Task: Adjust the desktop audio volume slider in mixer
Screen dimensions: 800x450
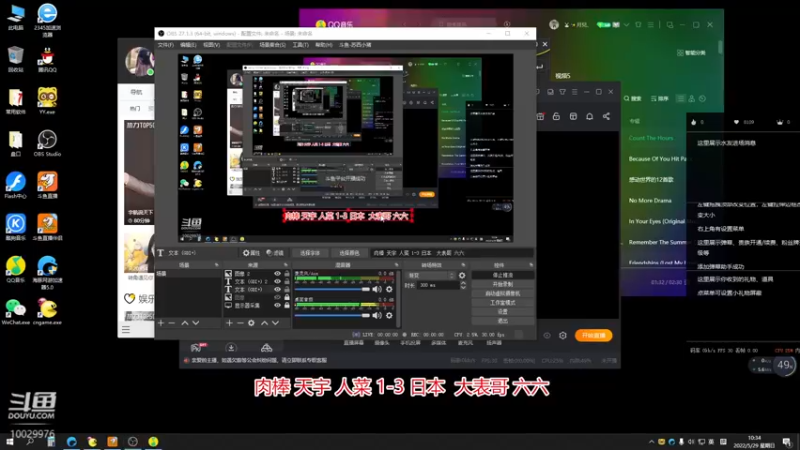Action: click(332, 316)
